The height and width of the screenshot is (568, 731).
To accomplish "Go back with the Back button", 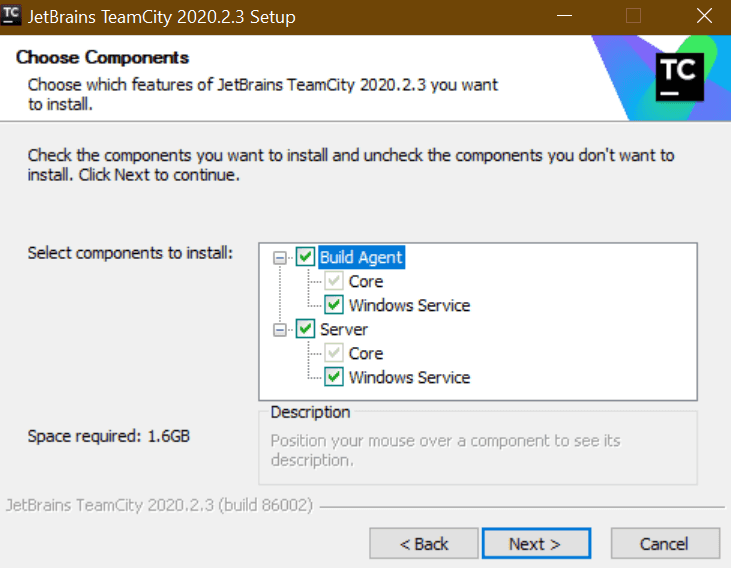I will click(424, 544).
